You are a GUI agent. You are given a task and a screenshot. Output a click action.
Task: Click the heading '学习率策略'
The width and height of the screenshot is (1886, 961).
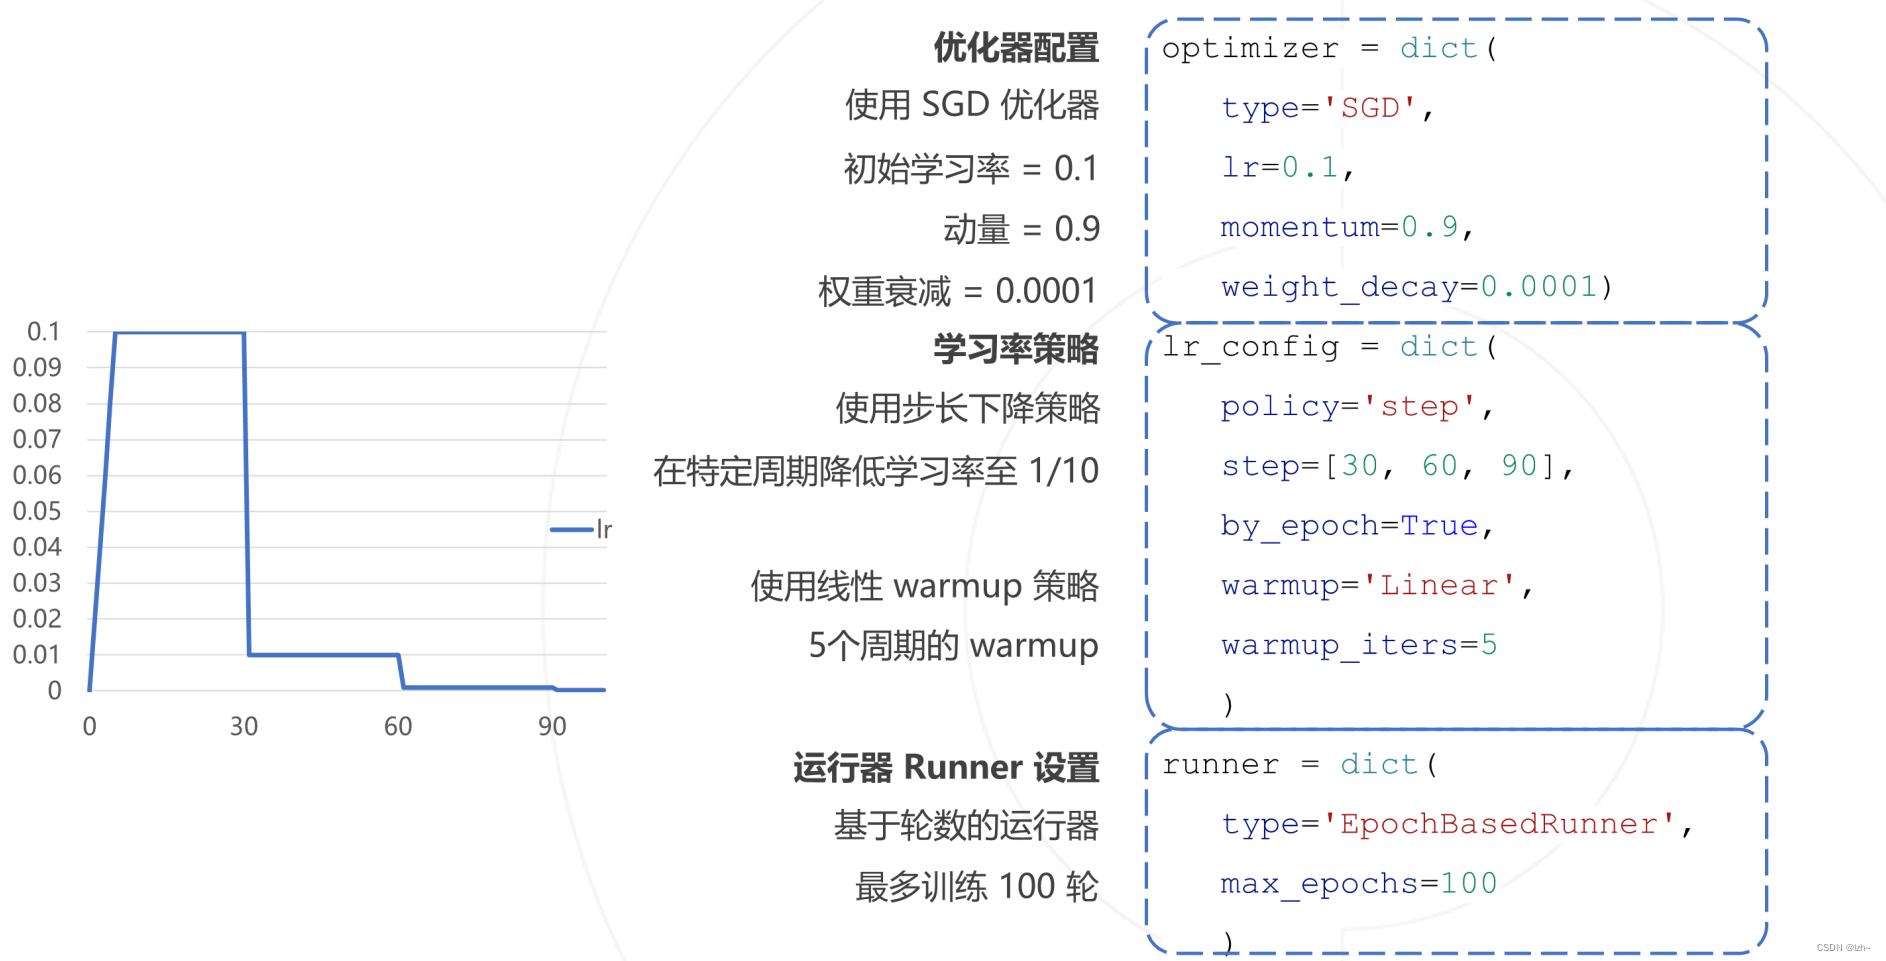tap(1016, 349)
